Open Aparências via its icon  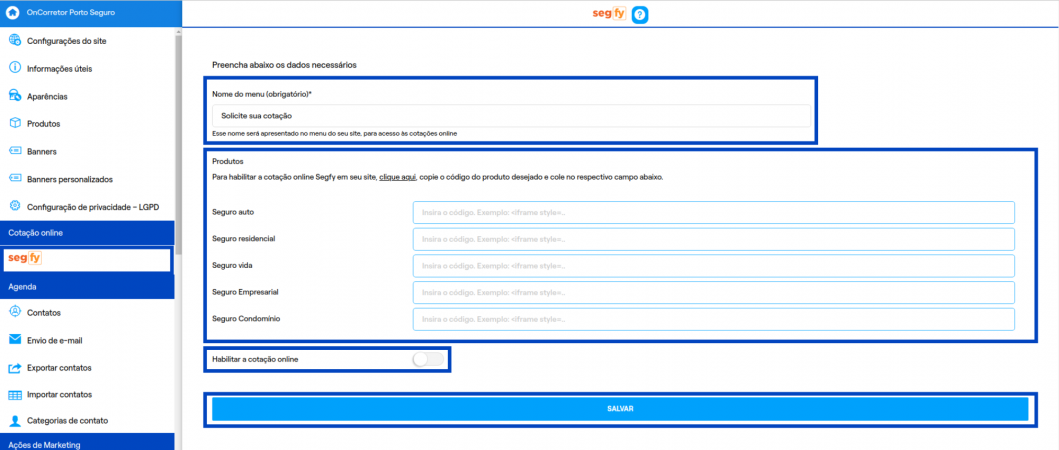pyautogui.click(x=15, y=96)
